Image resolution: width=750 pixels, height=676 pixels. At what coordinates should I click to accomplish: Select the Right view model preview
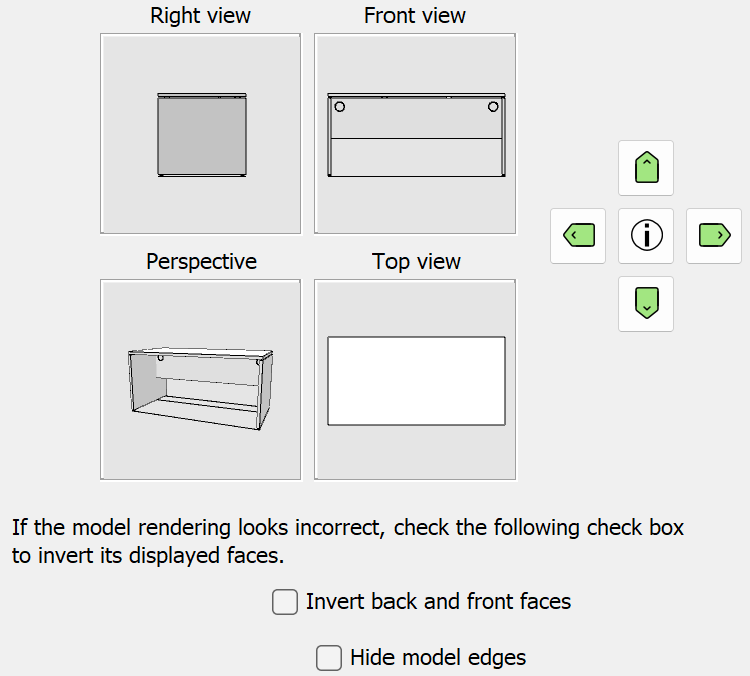pyautogui.click(x=201, y=134)
